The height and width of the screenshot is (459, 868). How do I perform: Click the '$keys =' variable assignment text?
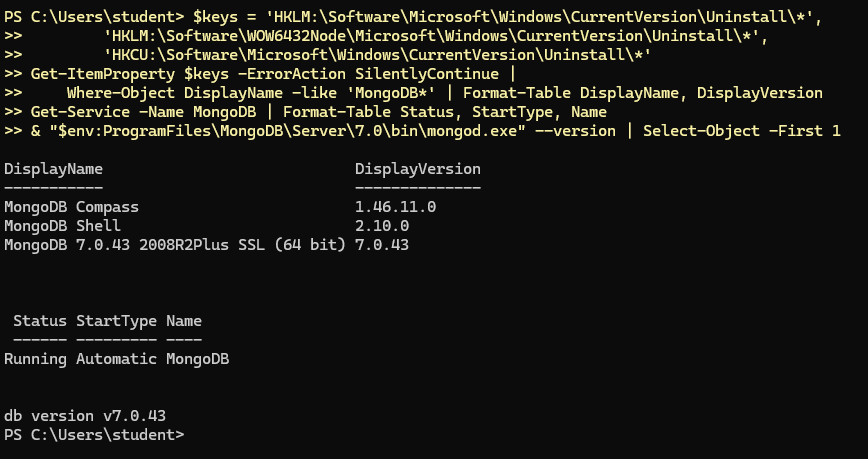225,17
